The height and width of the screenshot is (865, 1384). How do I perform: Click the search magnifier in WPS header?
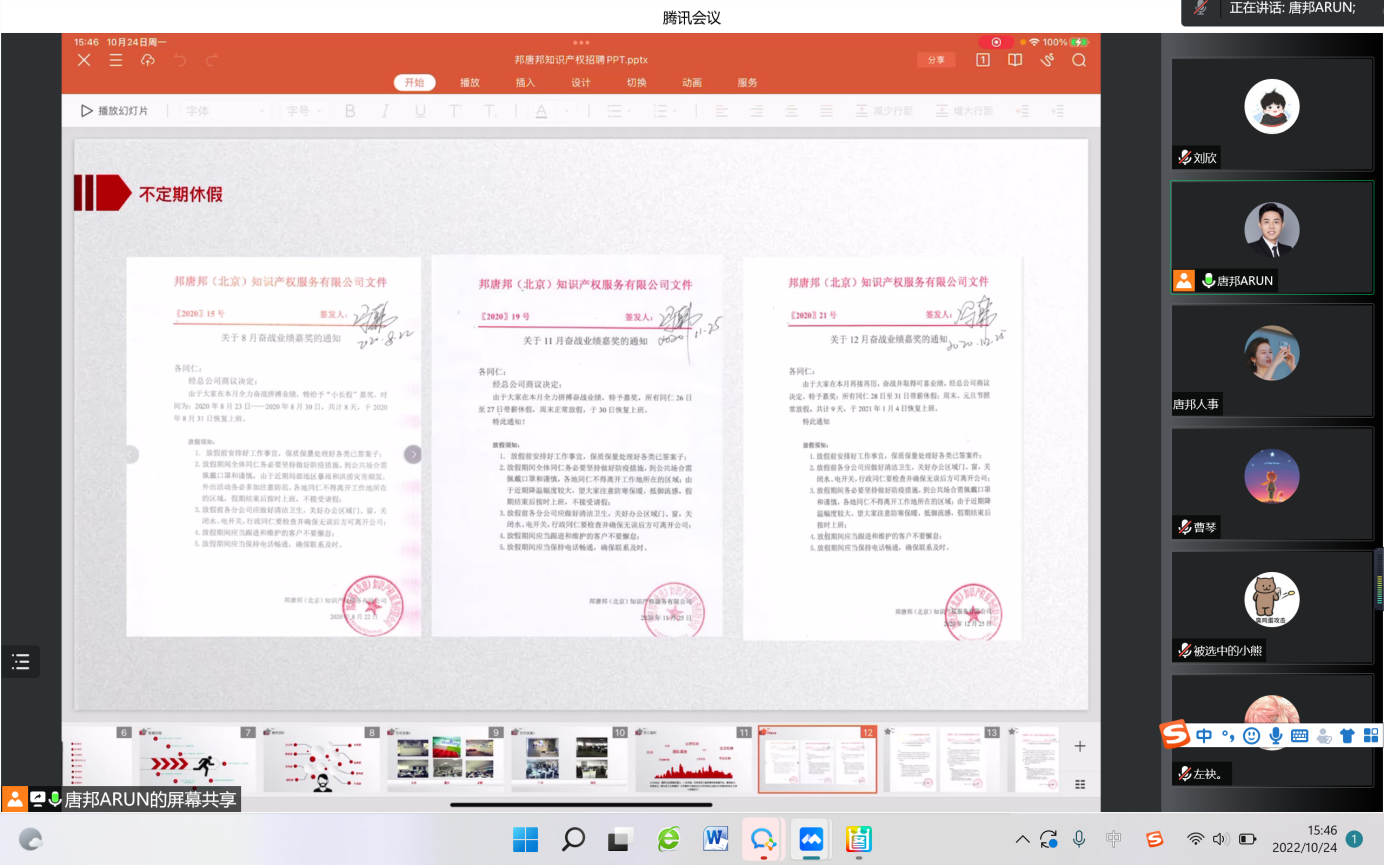point(1079,60)
